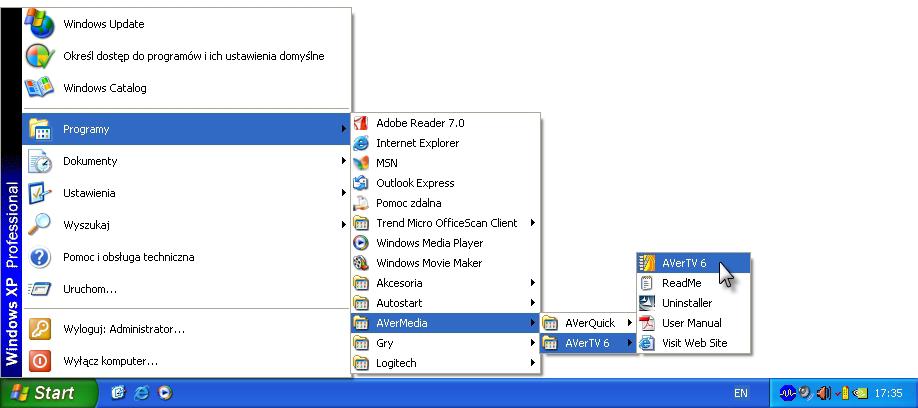The width and height of the screenshot is (918, 408).
Task: Click the Logitech folder icon
Action: pyautogui.click(x=361, y=363)
